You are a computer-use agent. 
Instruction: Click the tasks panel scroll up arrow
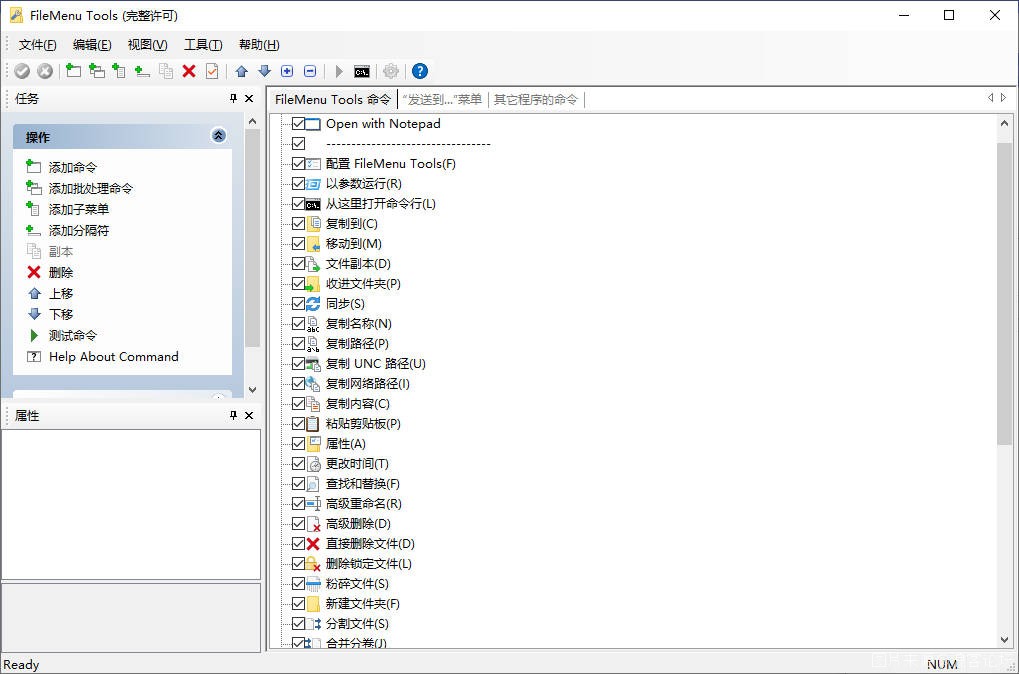pyautogui.click(x=252, y=121)
